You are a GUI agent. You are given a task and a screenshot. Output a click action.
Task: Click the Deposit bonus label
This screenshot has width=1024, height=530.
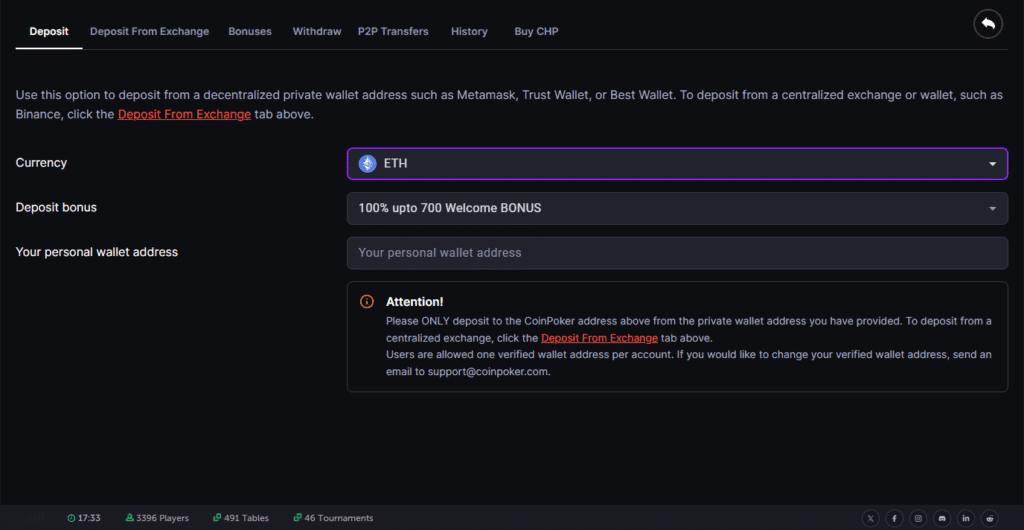pyautogui.click(x=56, y=207)
